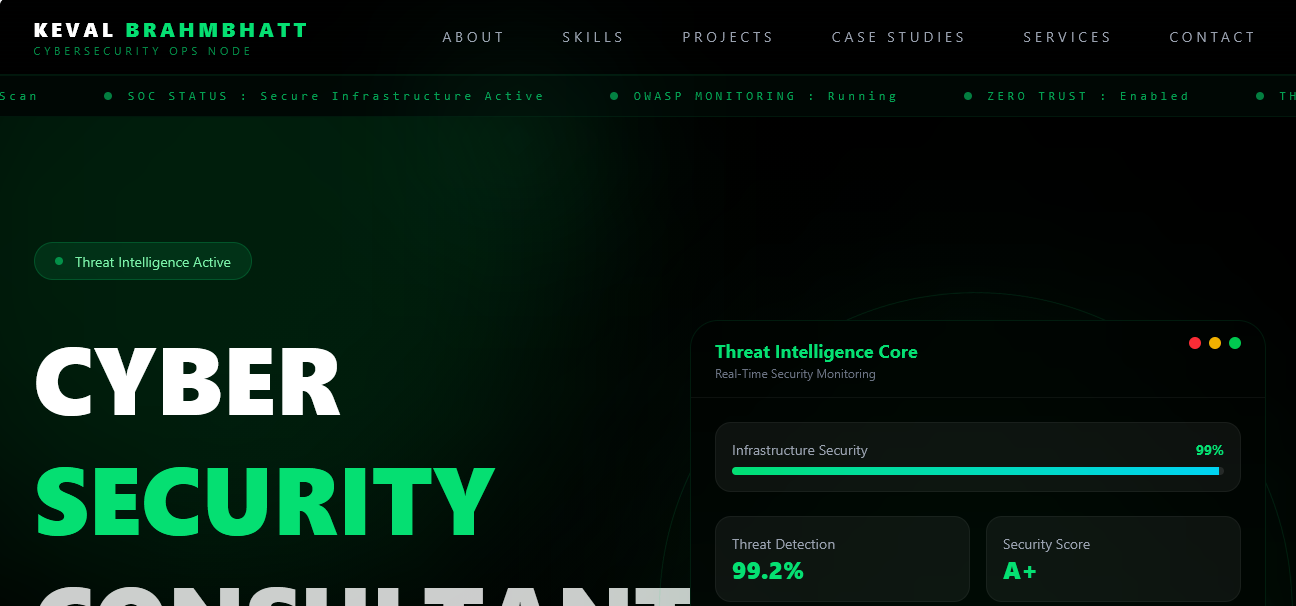Image resolution: width=1296 pixels, height=606 pixels.
Task: Open the About nav link
Action: [474, 37]
